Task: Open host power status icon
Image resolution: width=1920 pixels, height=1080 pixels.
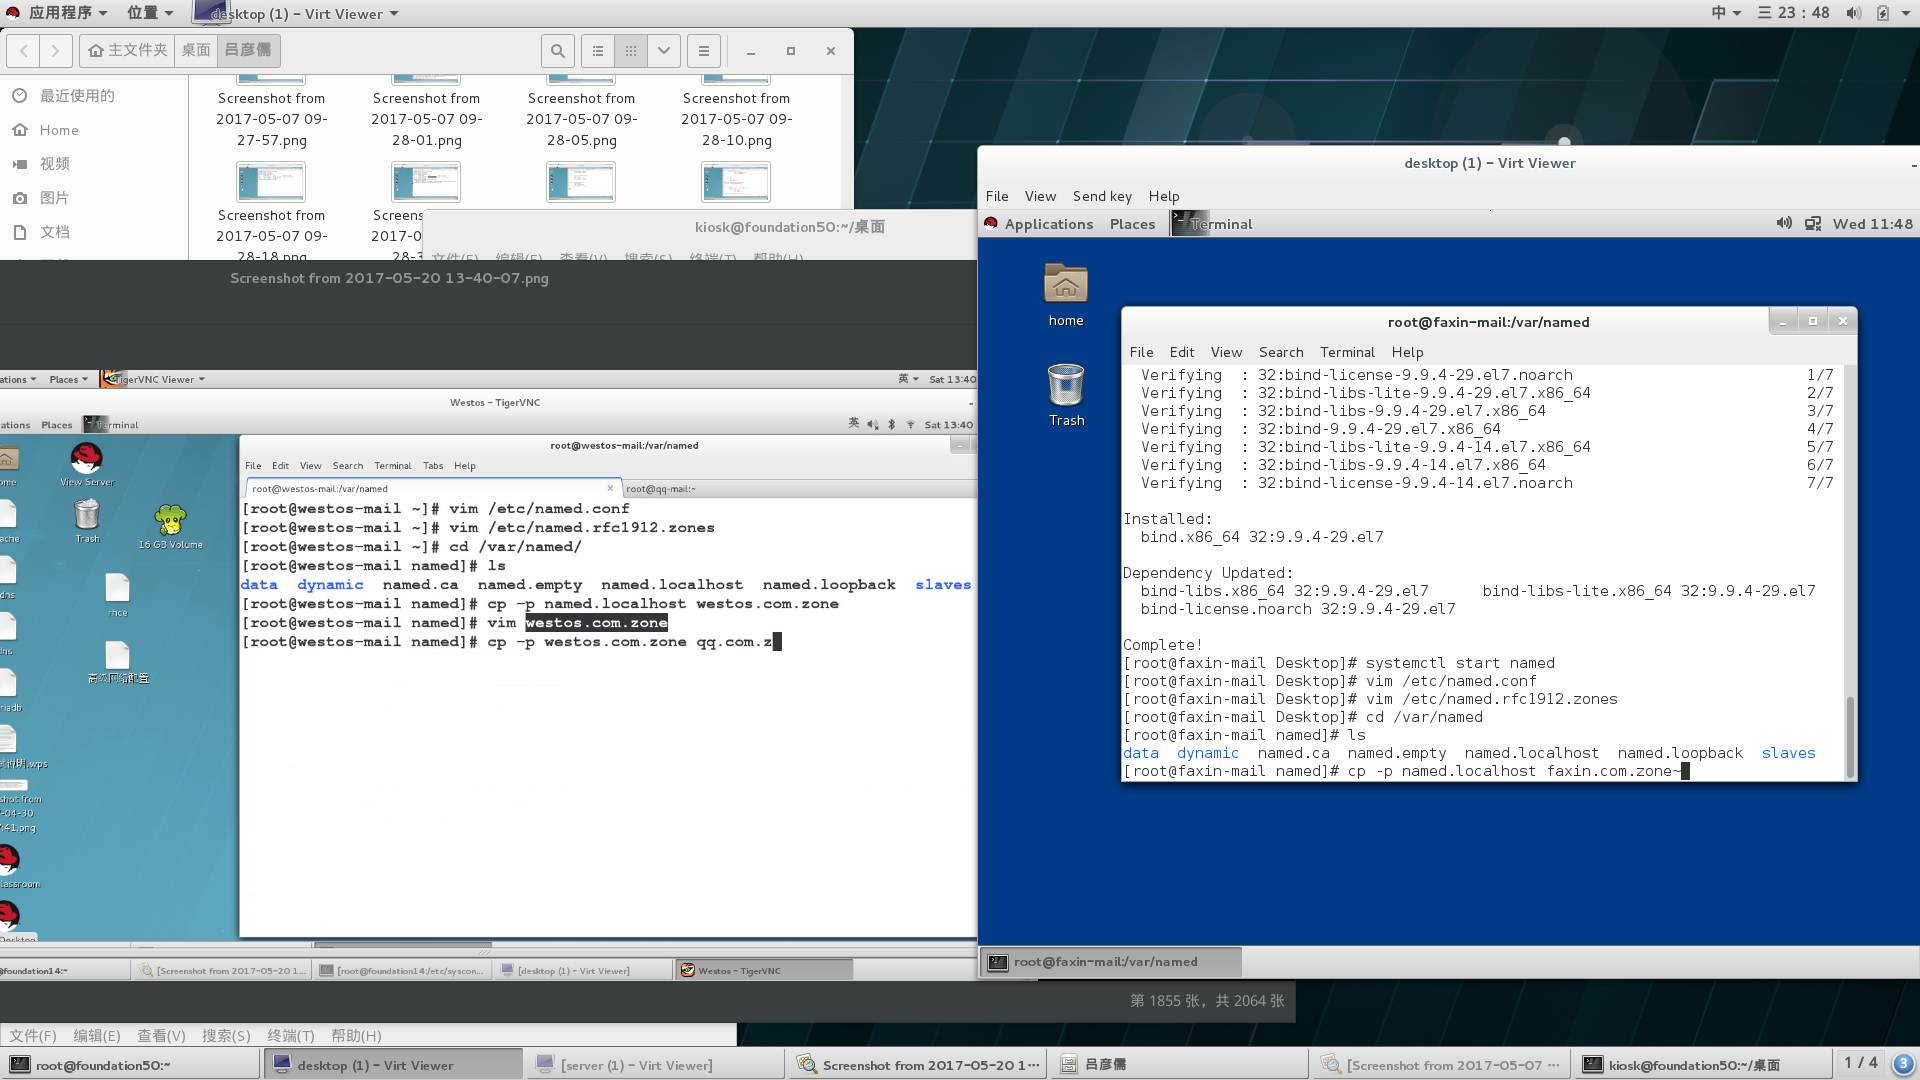Action: (x=1883, y=13)
